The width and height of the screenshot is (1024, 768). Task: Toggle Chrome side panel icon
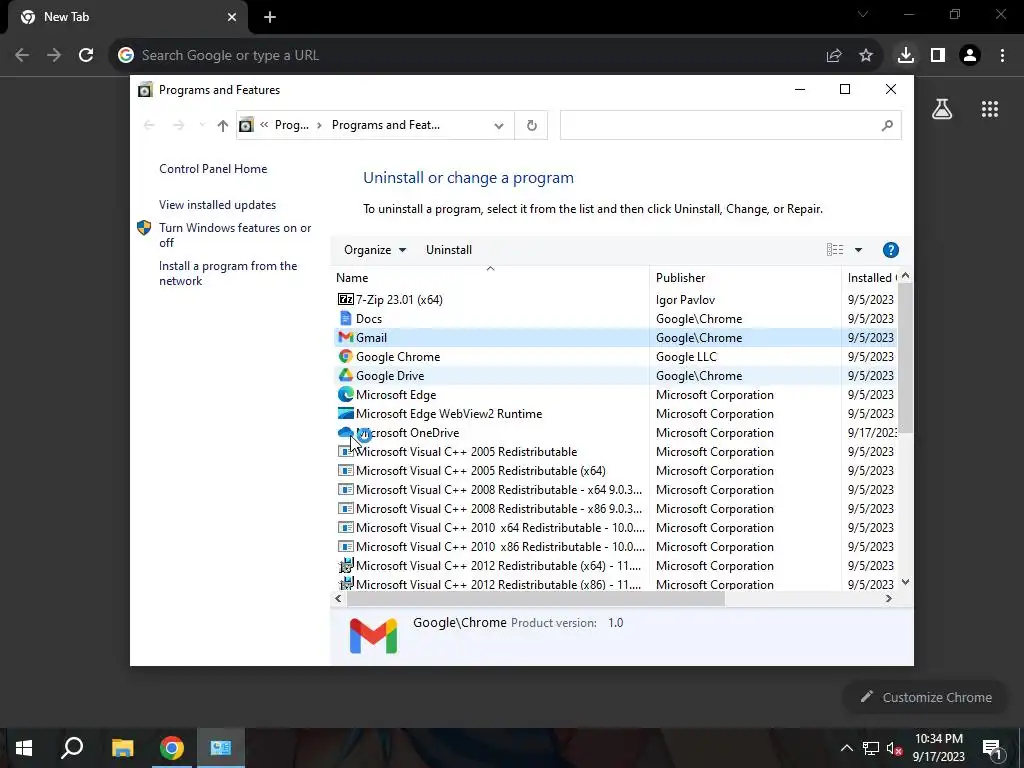(938, 56)
